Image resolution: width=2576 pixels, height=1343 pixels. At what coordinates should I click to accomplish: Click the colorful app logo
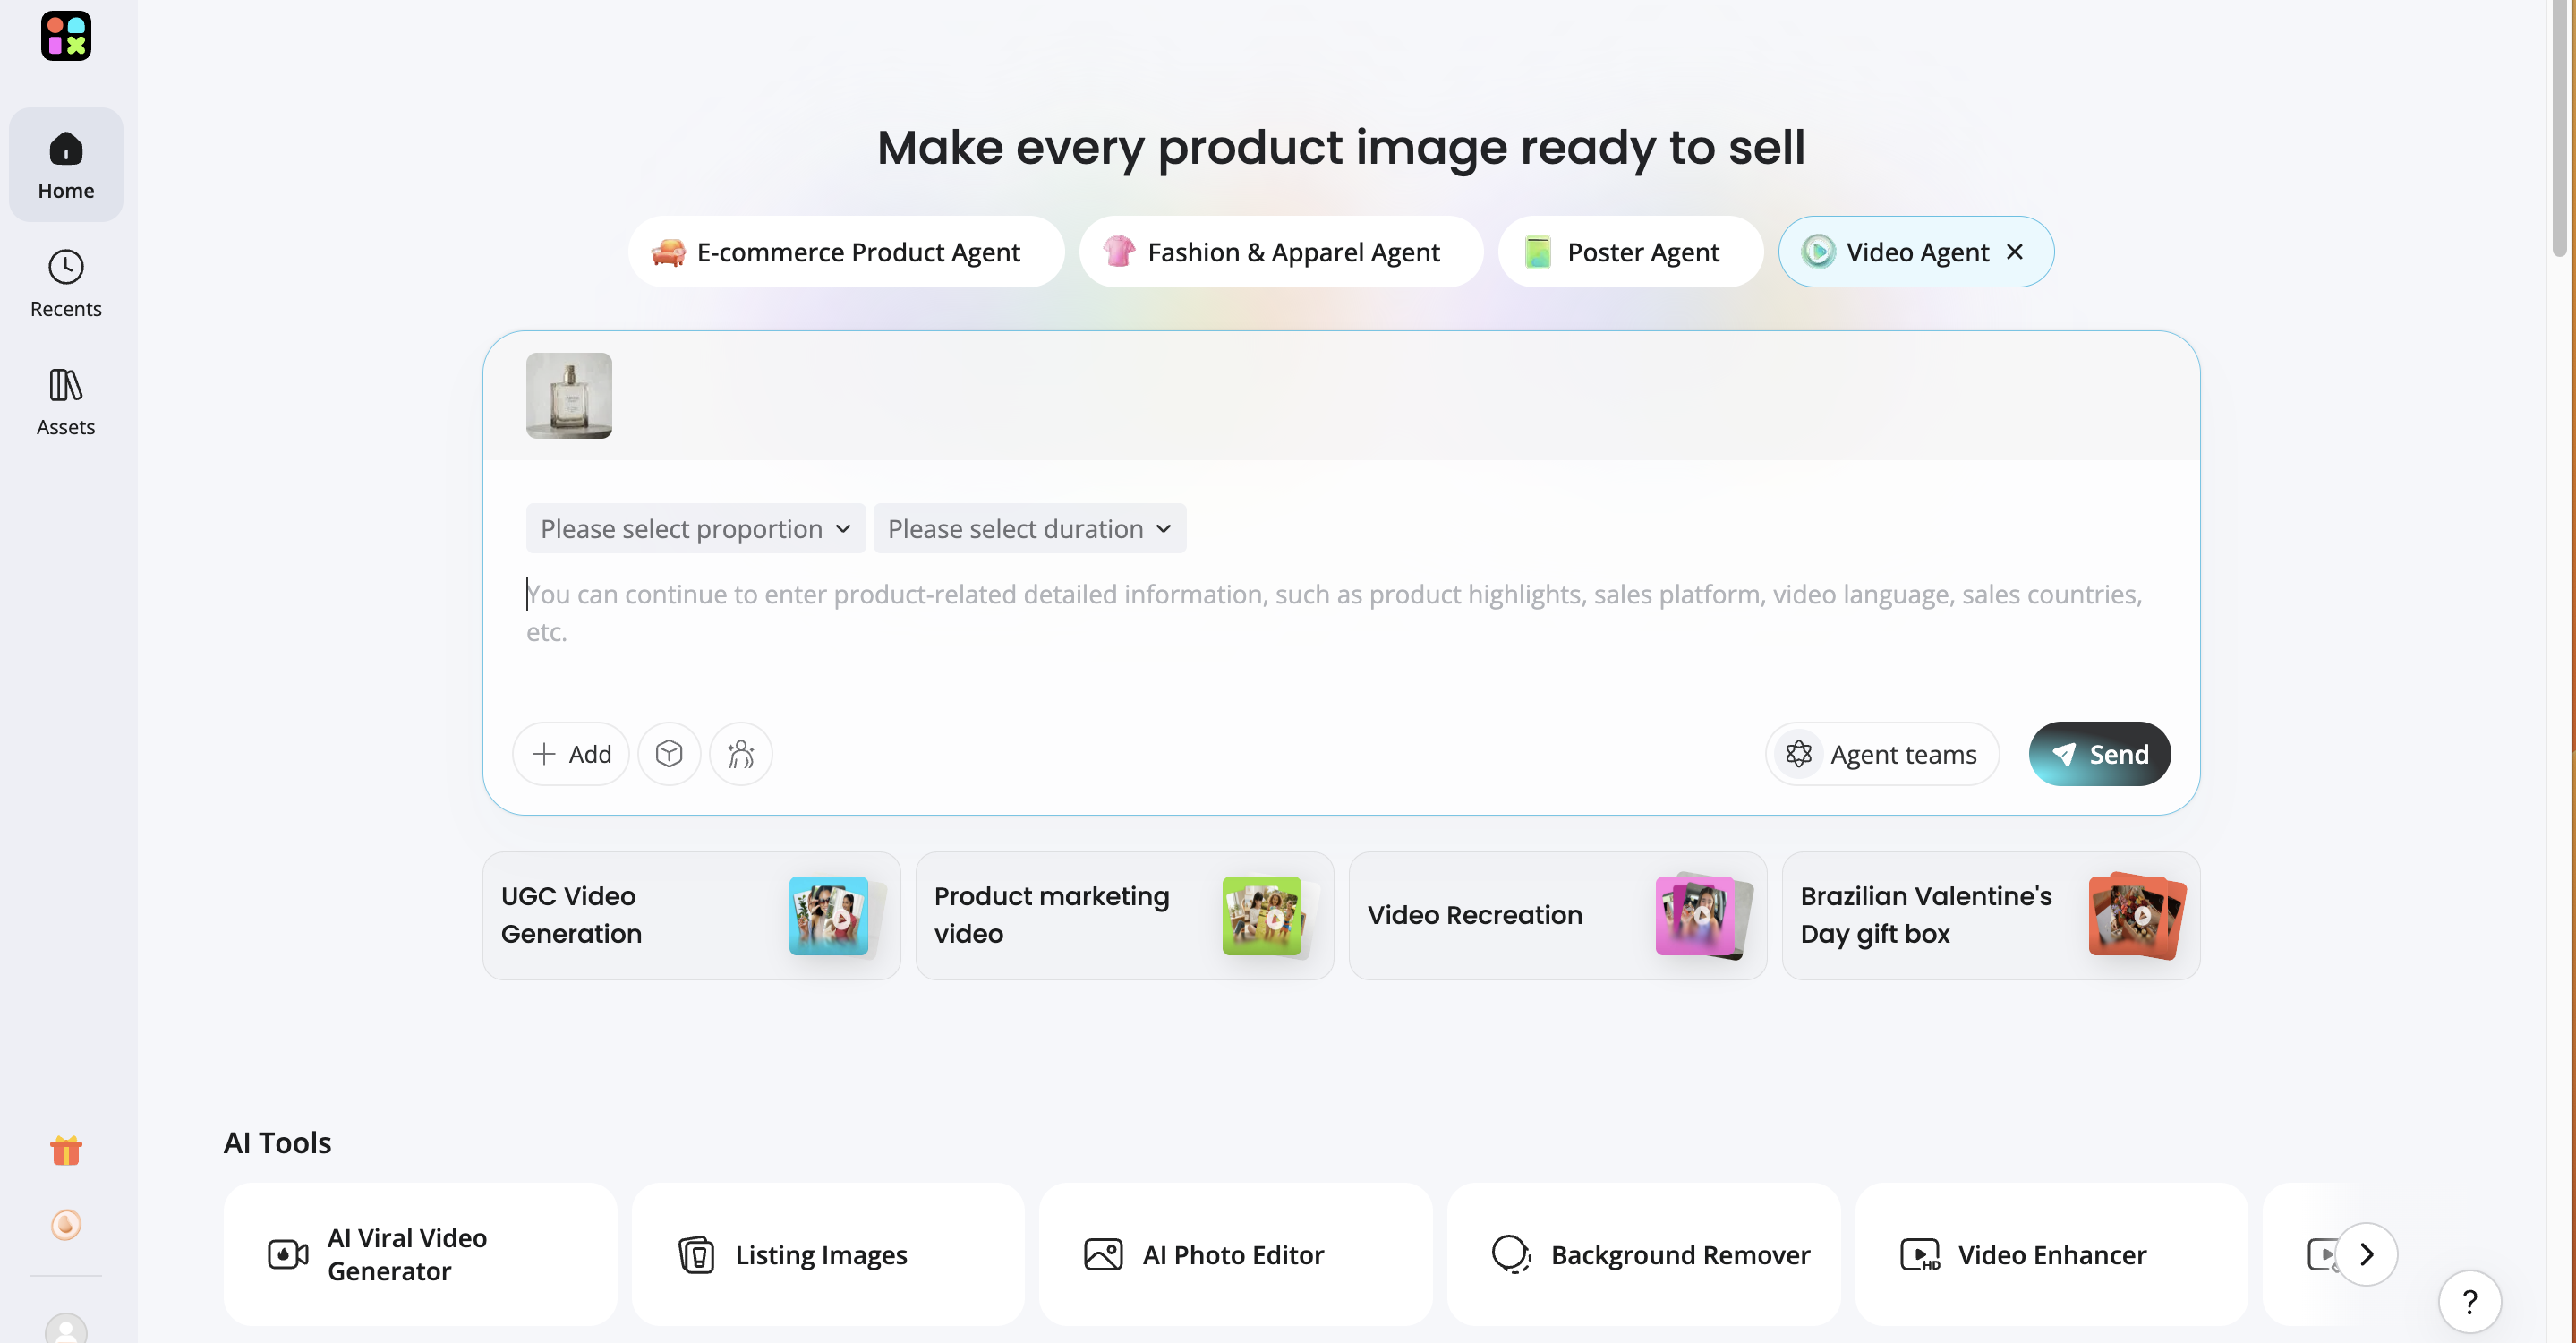pos(66,36)
